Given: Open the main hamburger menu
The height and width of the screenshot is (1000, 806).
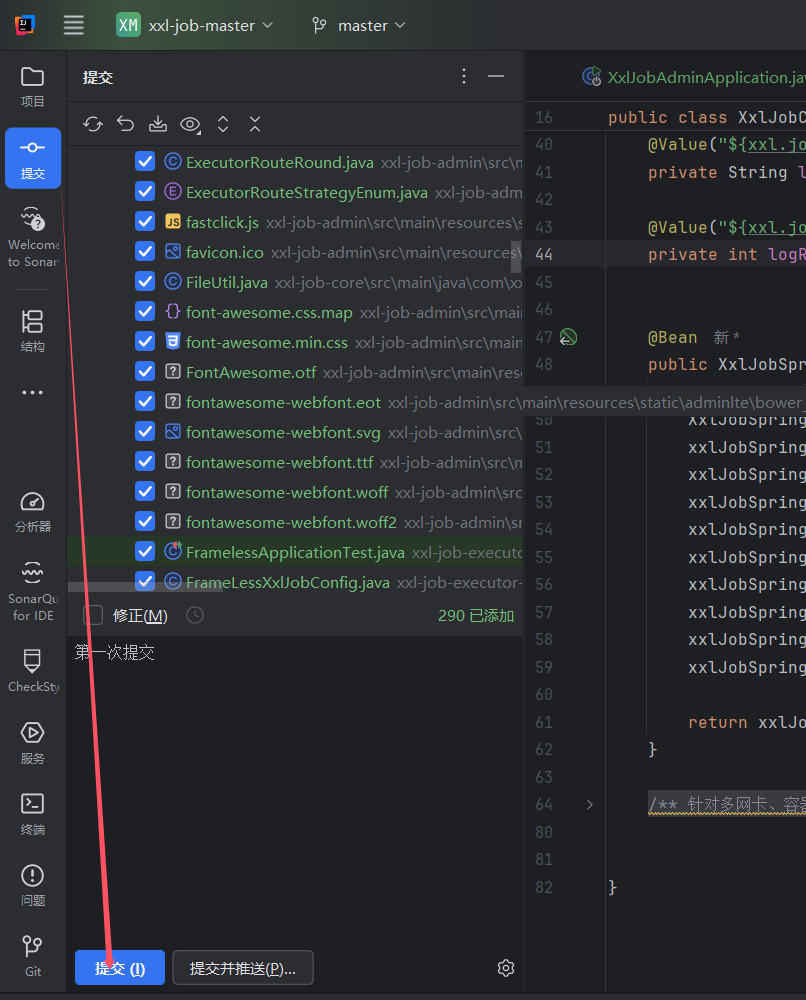Looking at the screenshot, I should click(x=74, y=26).
